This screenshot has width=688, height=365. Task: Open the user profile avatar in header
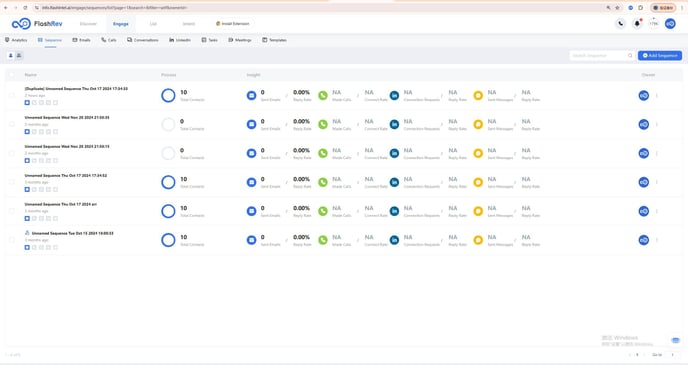[x=670, y=24]
